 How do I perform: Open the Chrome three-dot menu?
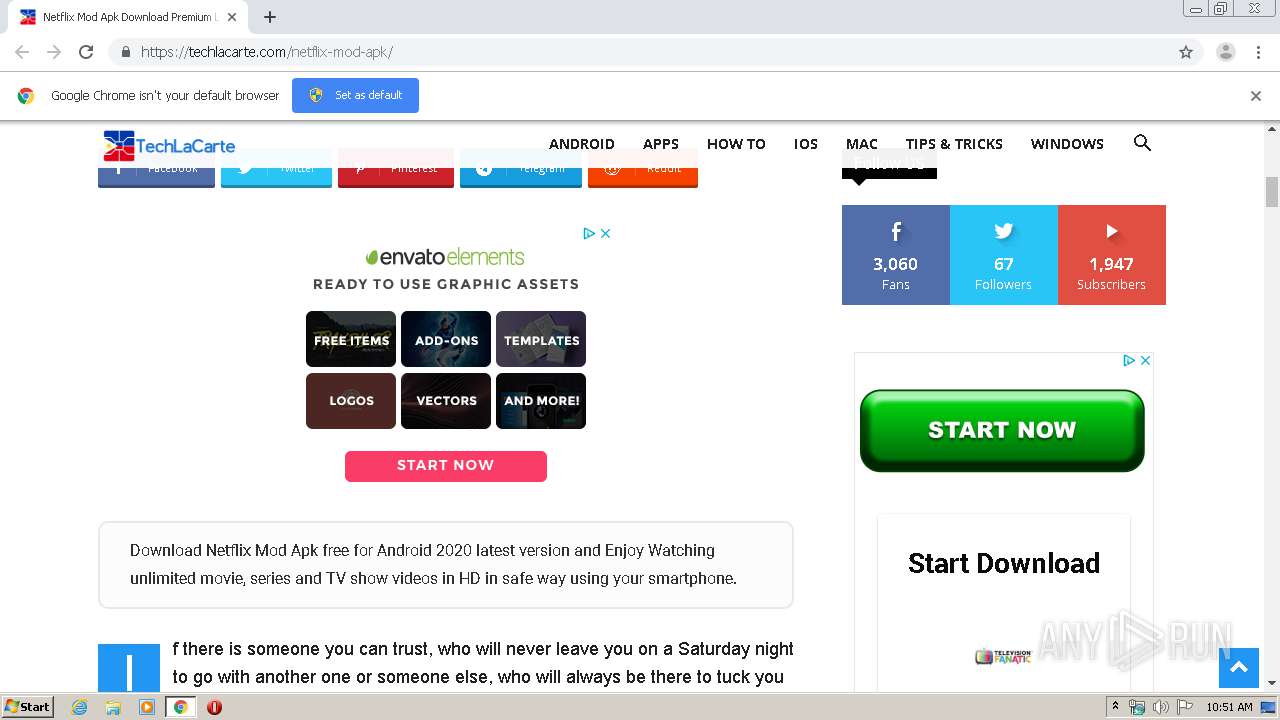pos(1258,52)
